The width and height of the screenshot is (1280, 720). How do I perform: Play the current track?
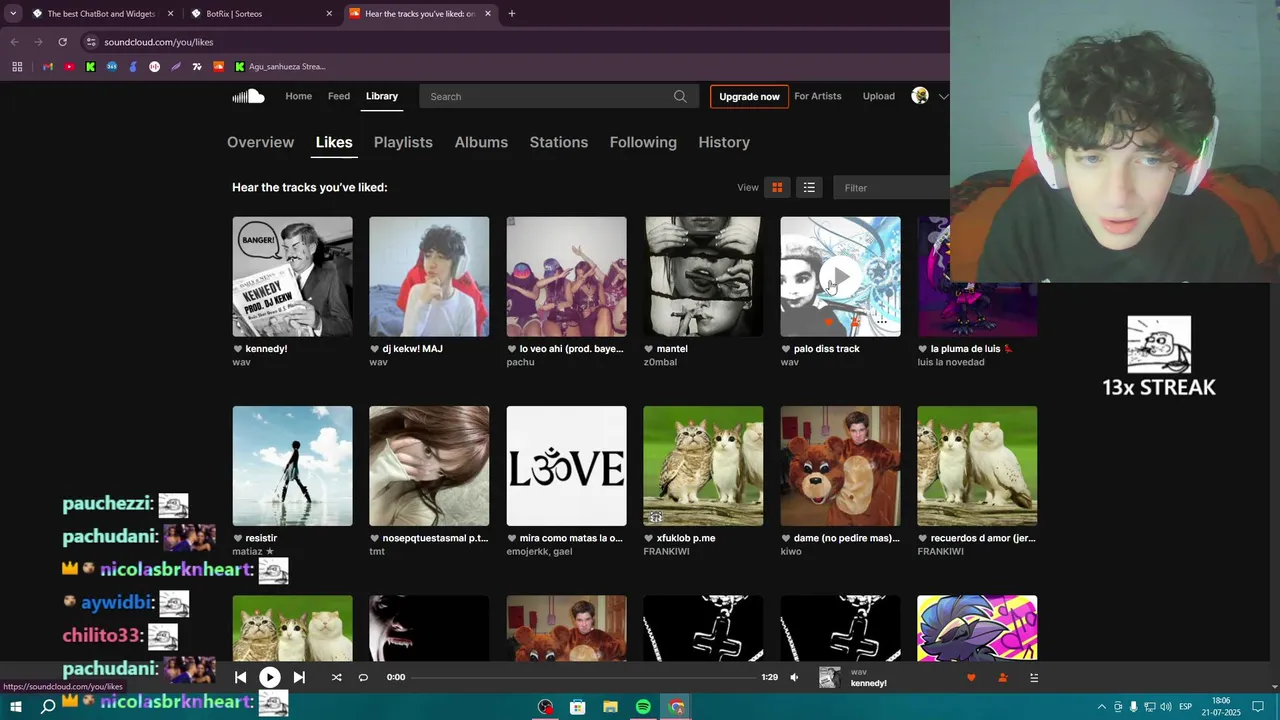(270, 677)
